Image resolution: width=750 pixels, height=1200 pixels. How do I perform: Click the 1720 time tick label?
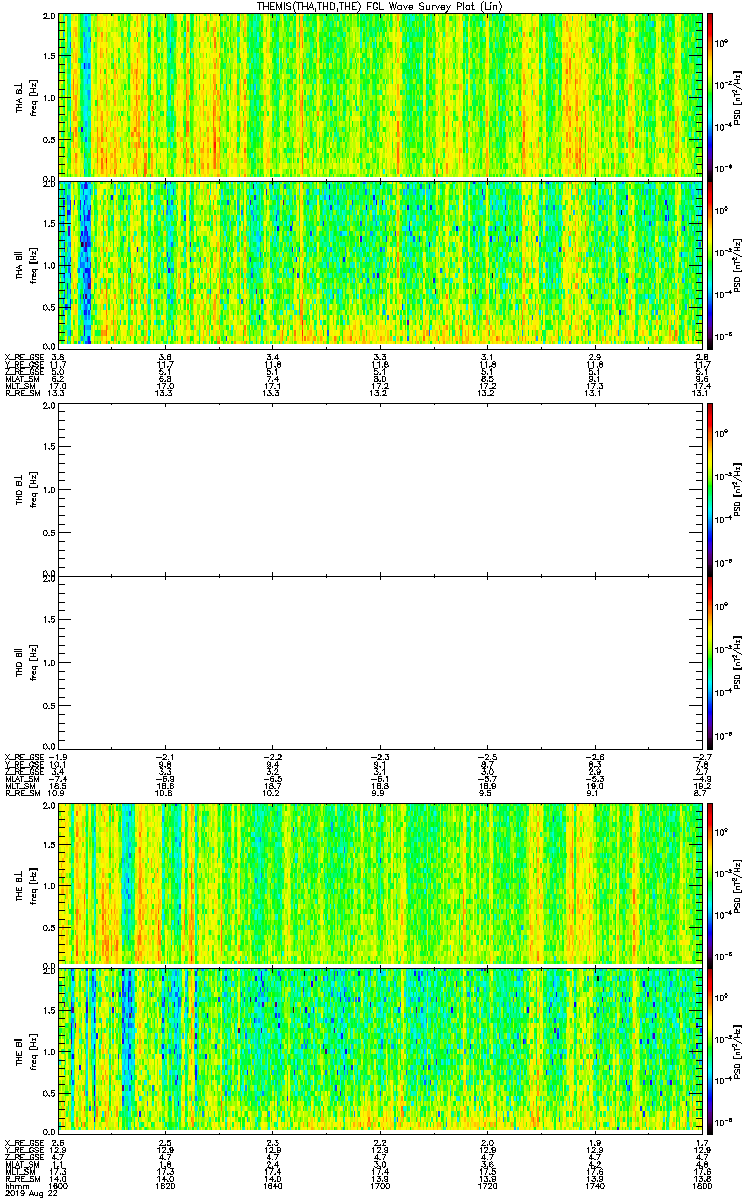tap(487, 1185)
